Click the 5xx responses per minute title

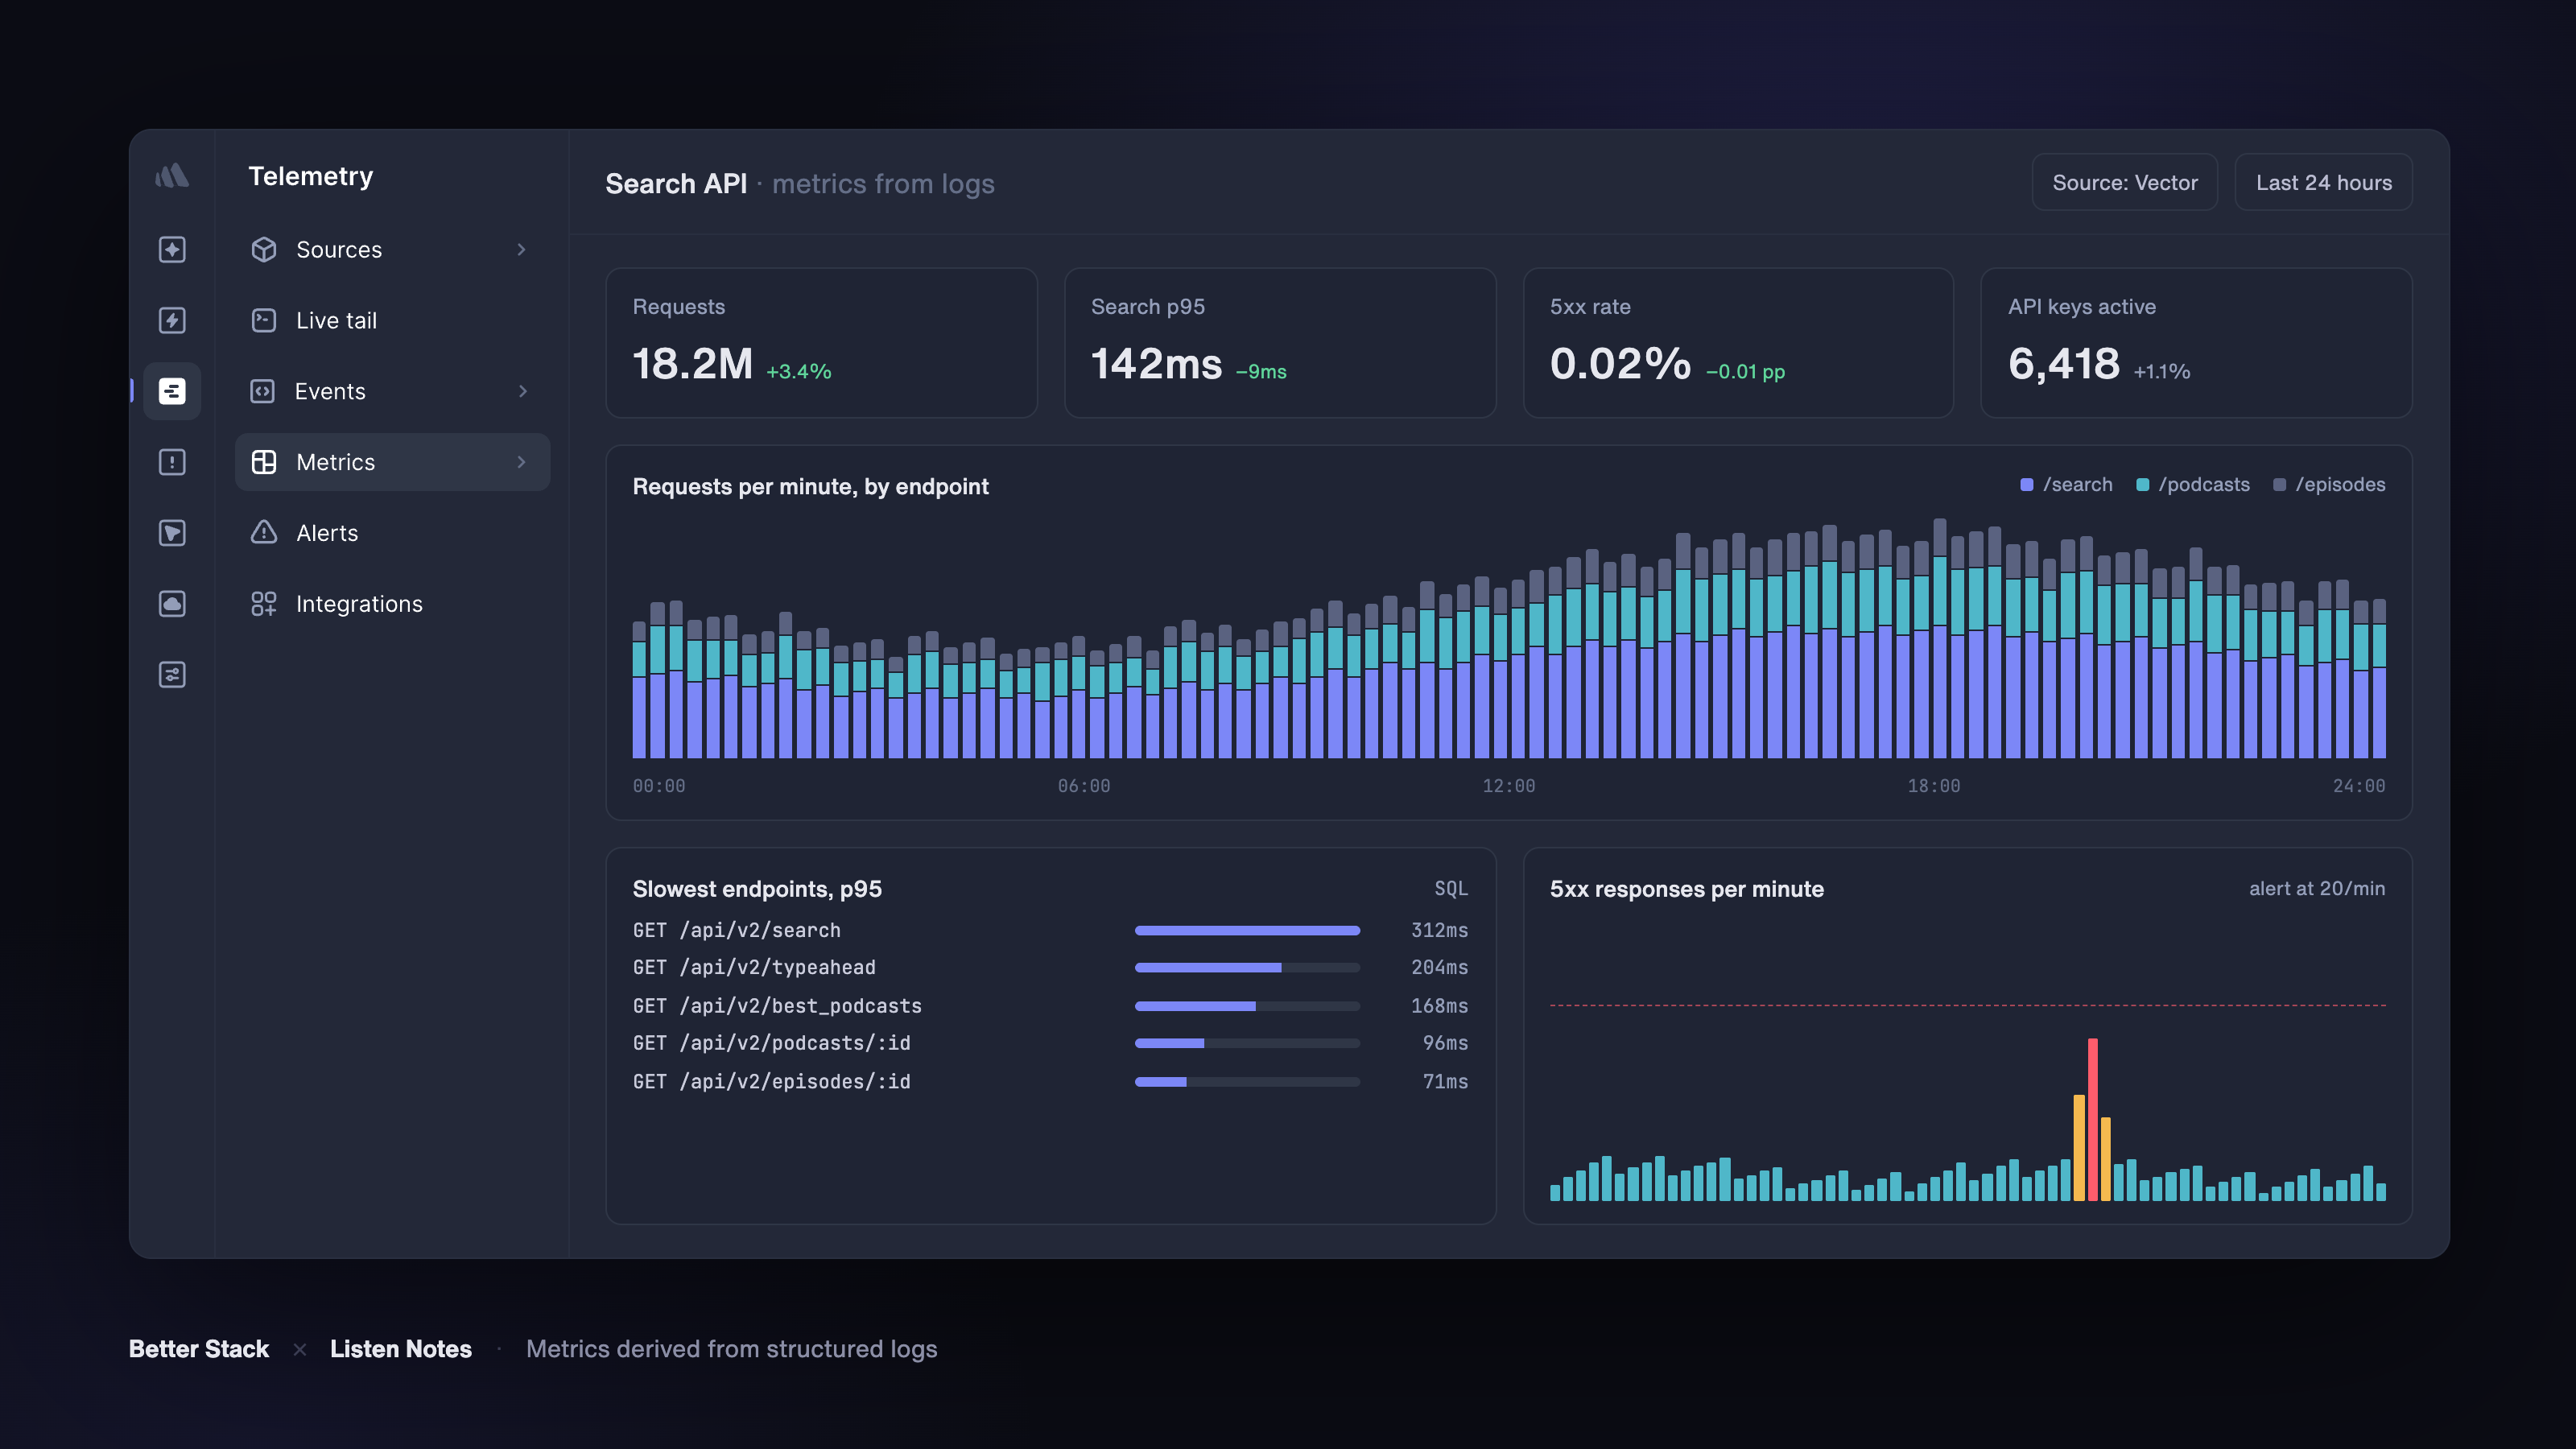point(1686,890)
